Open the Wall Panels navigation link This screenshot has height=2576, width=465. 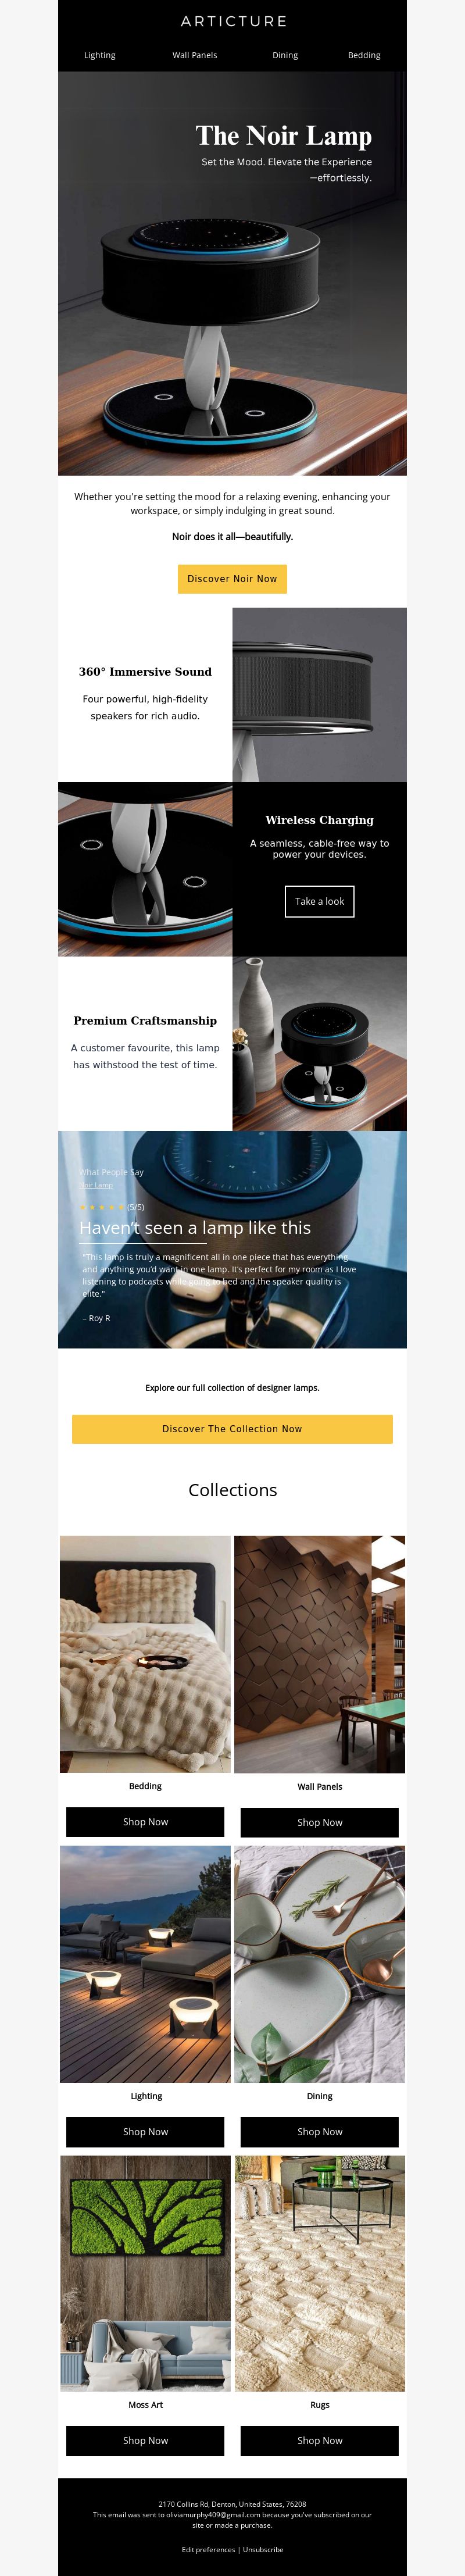[x=195, y=55]
